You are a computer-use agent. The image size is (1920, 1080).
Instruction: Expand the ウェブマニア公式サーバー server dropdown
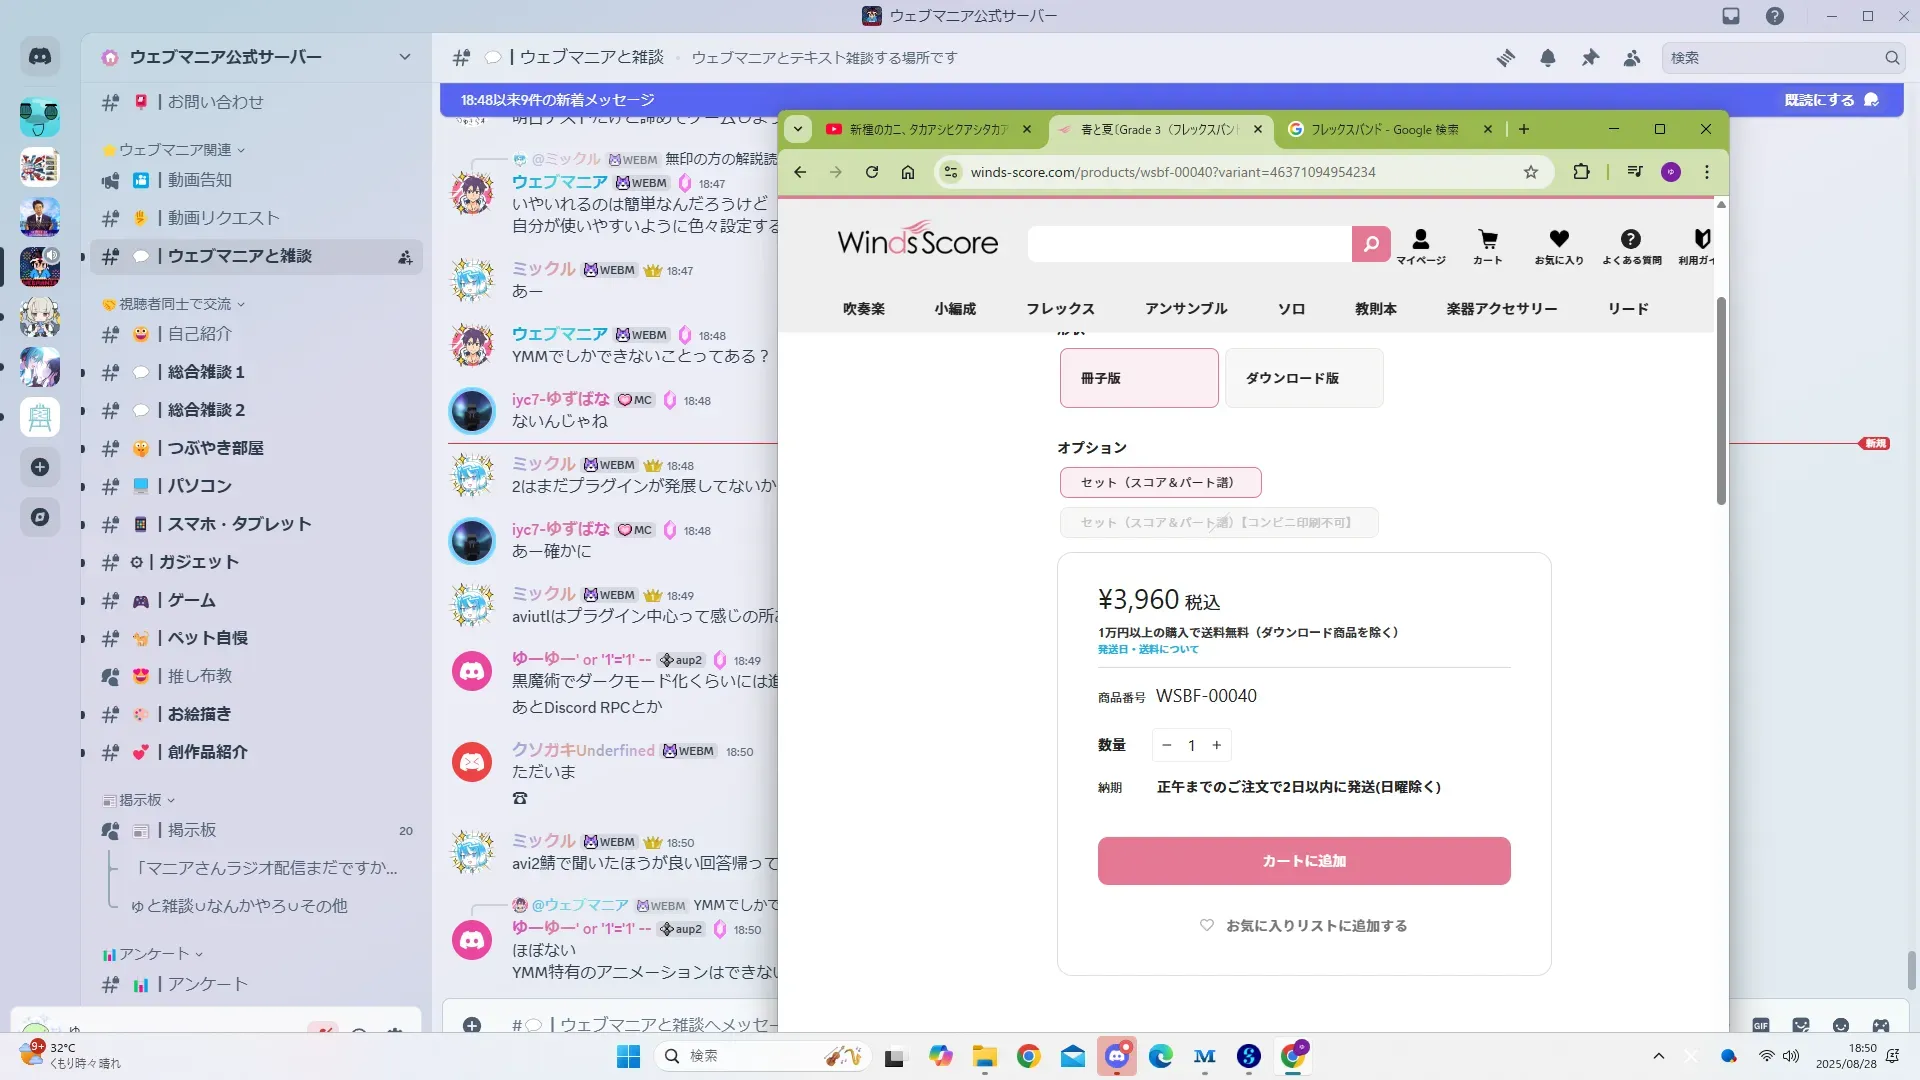pos(404,57)
